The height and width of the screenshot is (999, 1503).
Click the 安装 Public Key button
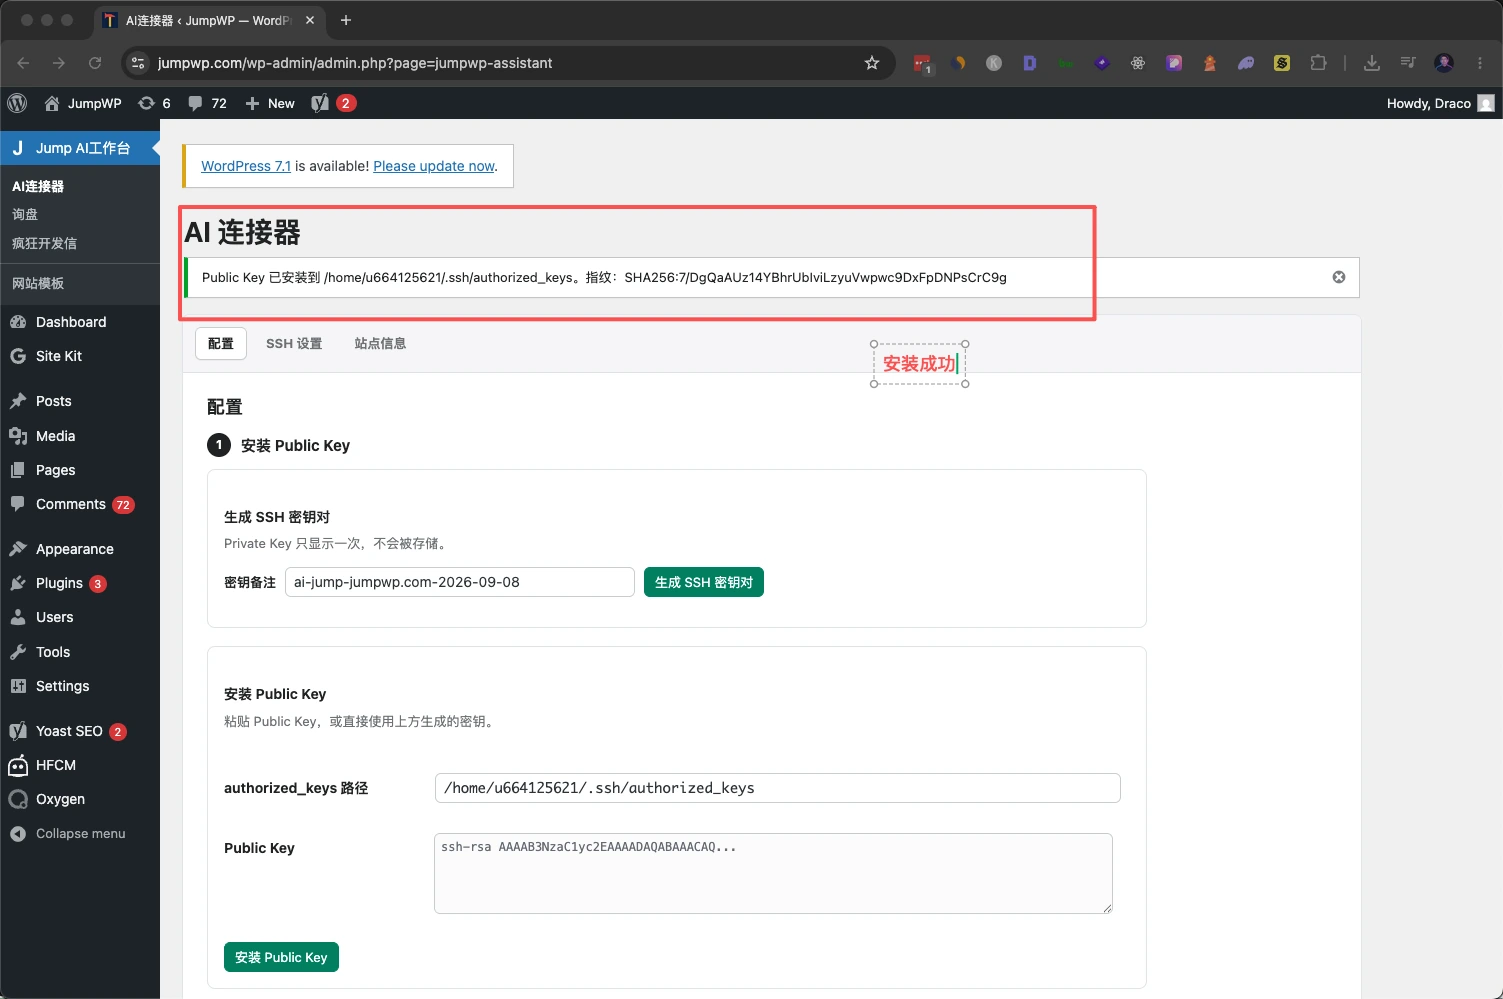point(281,957)
